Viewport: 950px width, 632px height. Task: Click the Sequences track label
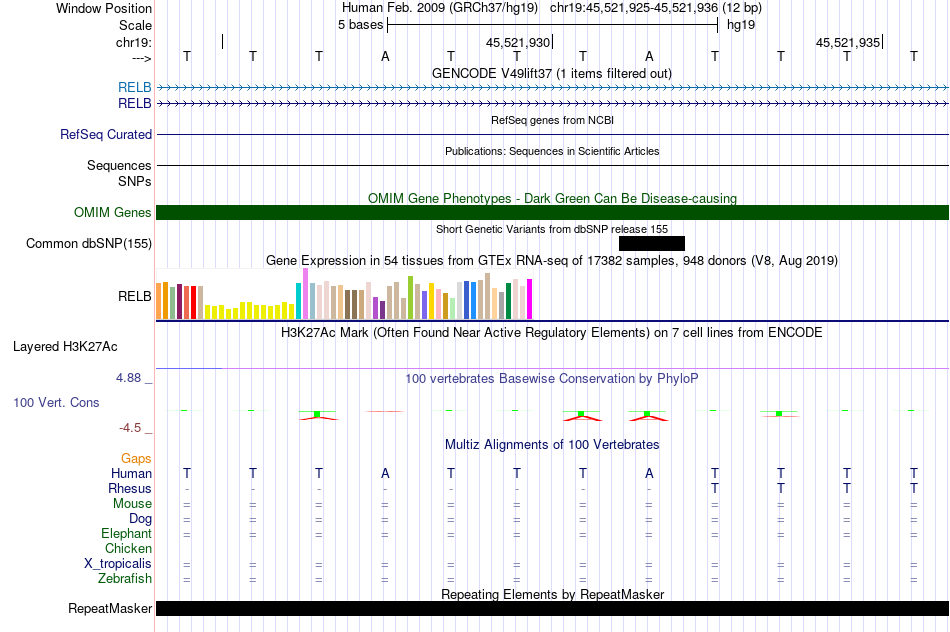[x=119, y=165]
